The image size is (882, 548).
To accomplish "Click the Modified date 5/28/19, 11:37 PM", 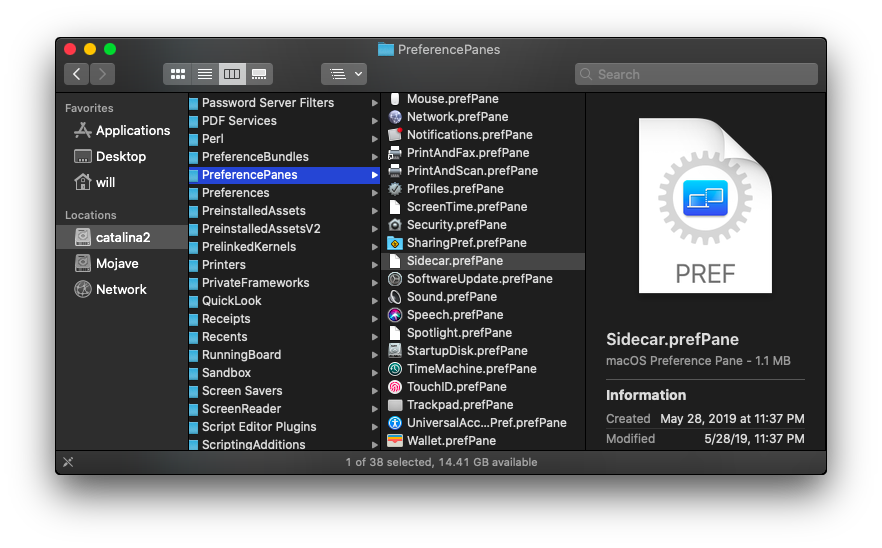I will [754, 439].
